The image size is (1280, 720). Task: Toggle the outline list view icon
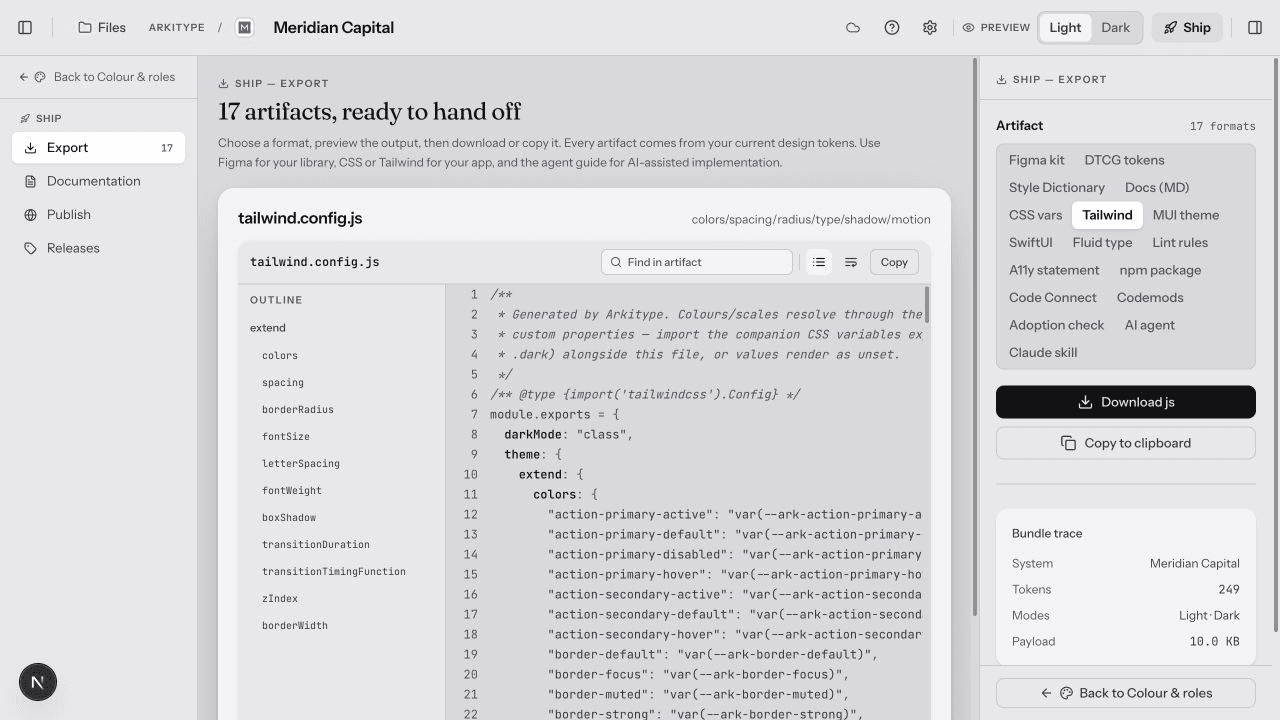pos(819,262)
